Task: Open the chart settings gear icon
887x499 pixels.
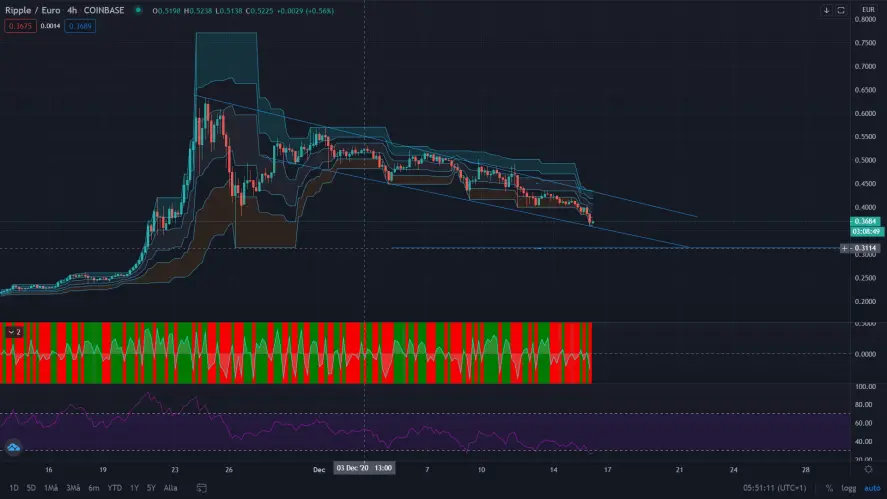Action: (868, 470)
